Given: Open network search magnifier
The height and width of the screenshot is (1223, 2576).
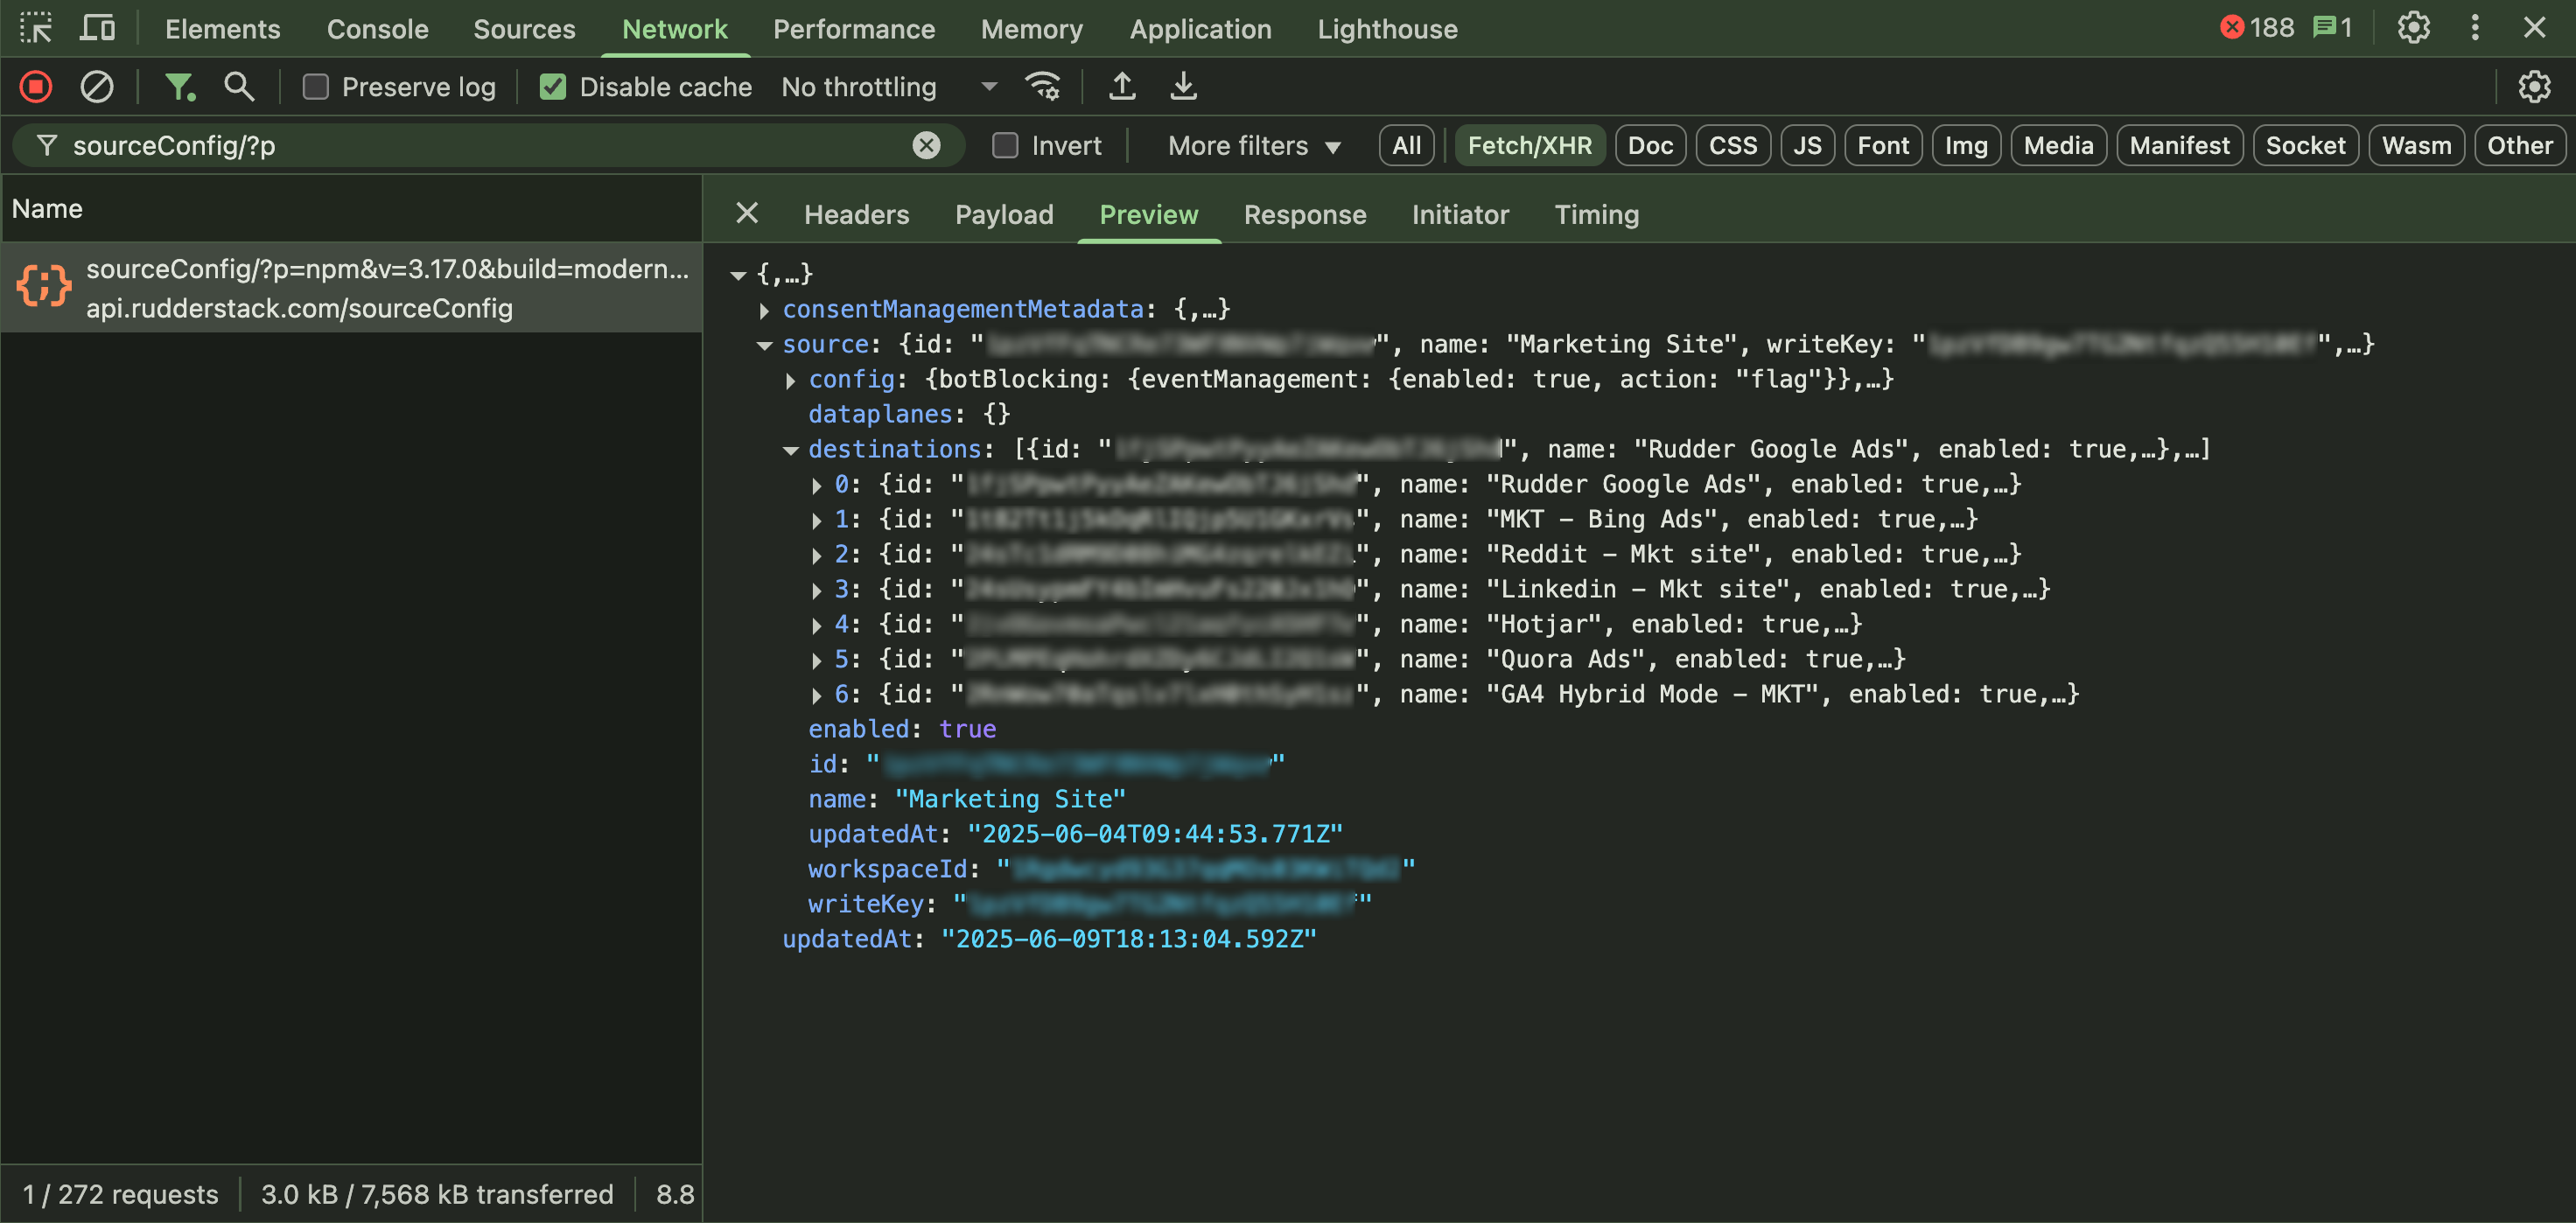Looking at the screenshot, I should pyautogui.click(x=238, y=87).
